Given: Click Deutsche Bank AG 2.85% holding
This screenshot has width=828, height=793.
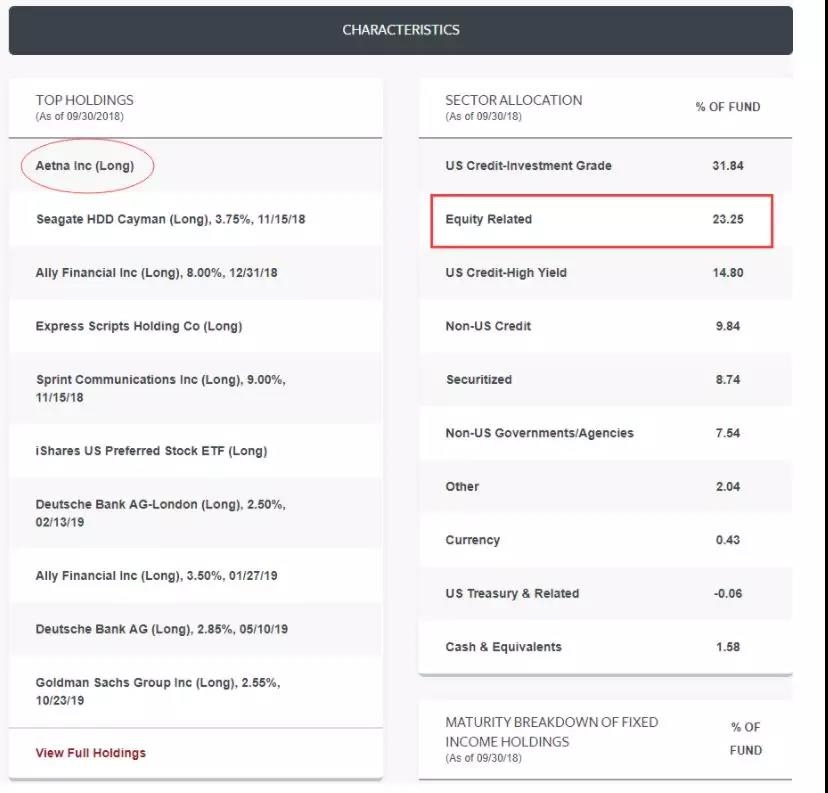Looking at the screenshot, I should pos(162,629).
